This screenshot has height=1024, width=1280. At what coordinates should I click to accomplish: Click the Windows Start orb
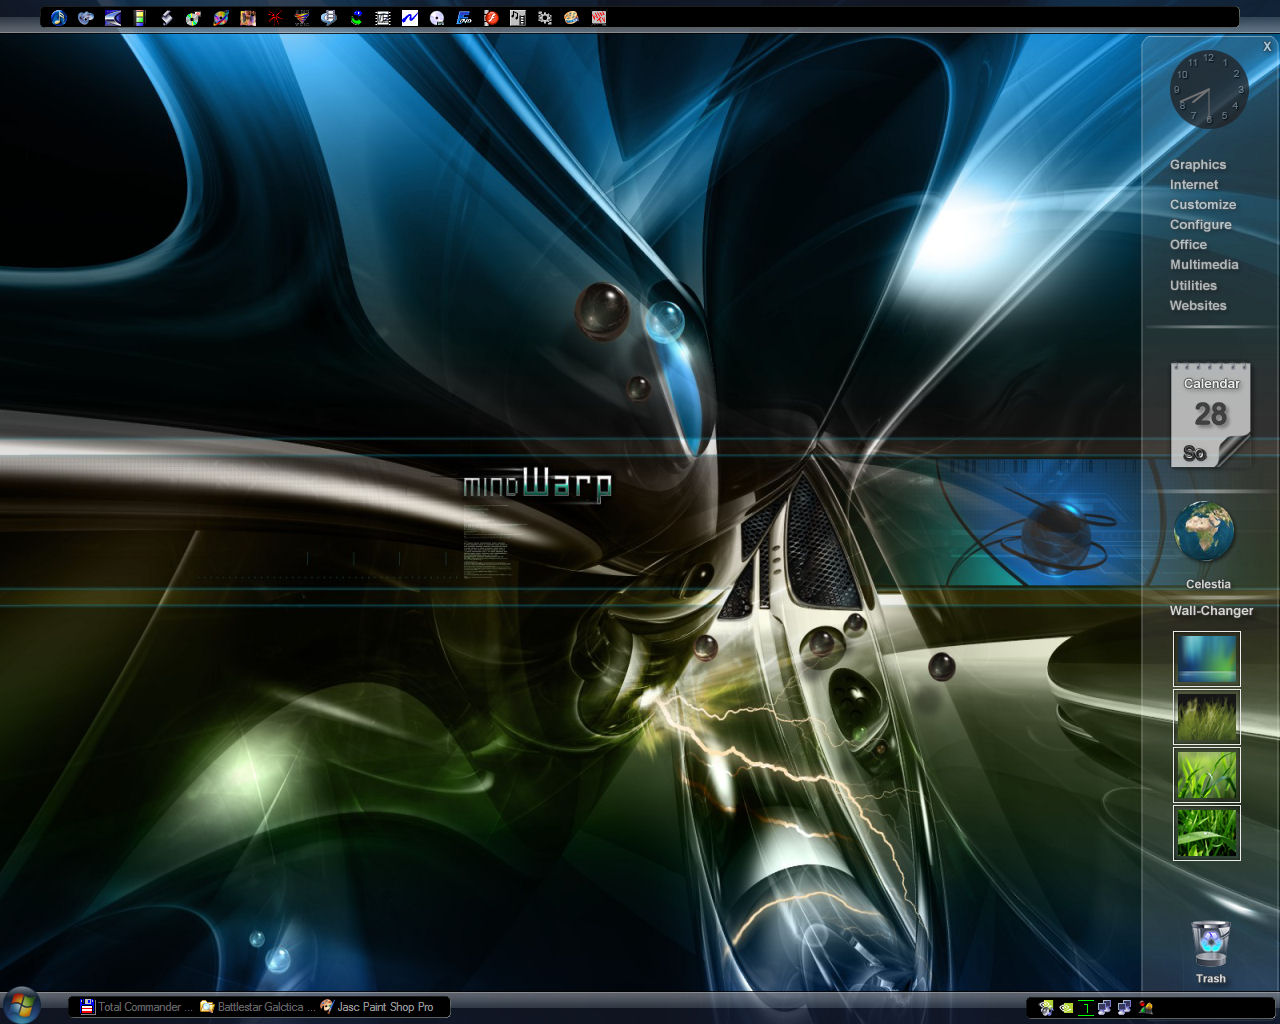(21, 1004)
